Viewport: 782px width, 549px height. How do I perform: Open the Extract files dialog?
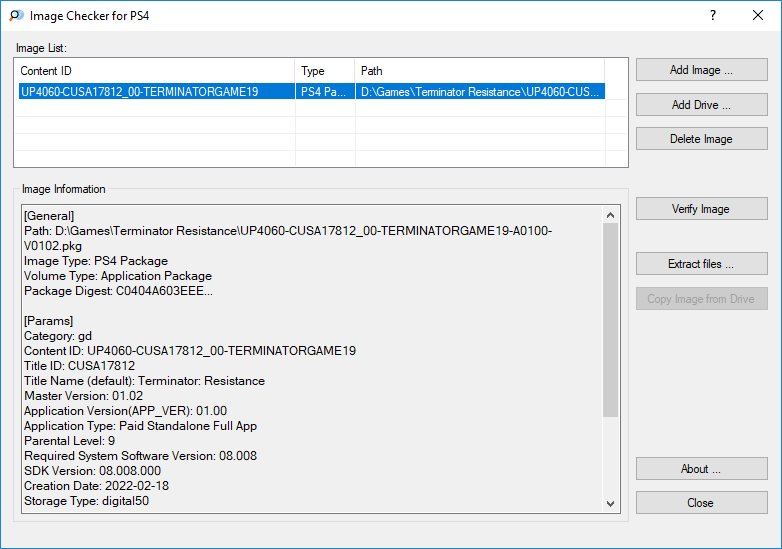coord(701,263)
